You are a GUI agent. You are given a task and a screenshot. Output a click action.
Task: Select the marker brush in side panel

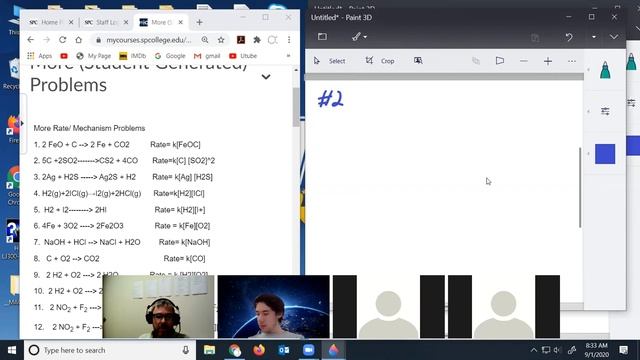(x=605, y=70)
